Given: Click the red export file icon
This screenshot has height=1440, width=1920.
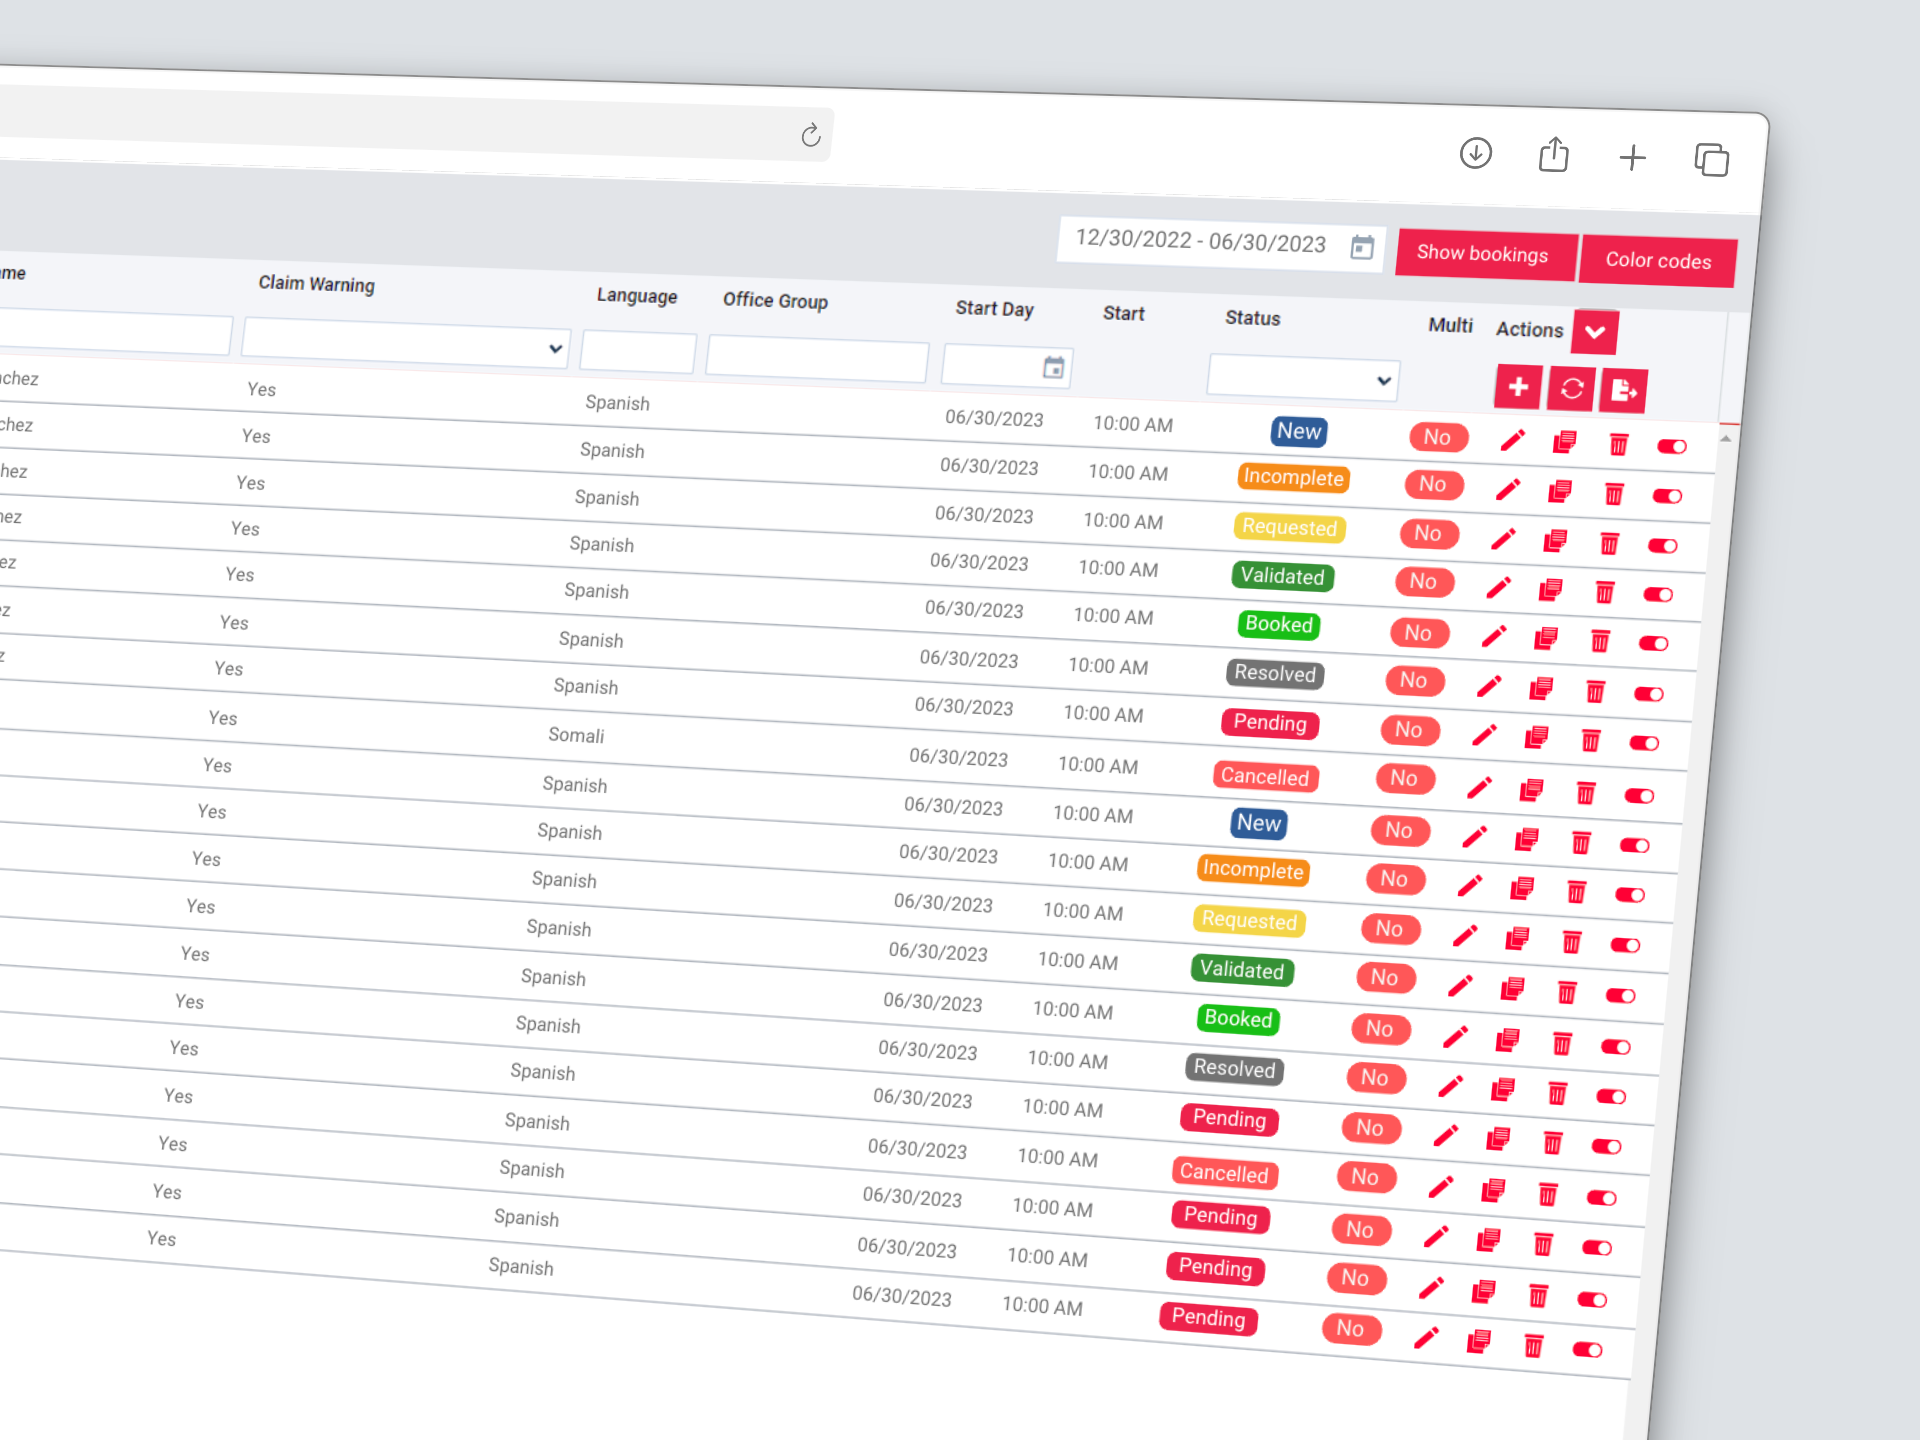Looking at the screenshot, I should point(1623,390).
